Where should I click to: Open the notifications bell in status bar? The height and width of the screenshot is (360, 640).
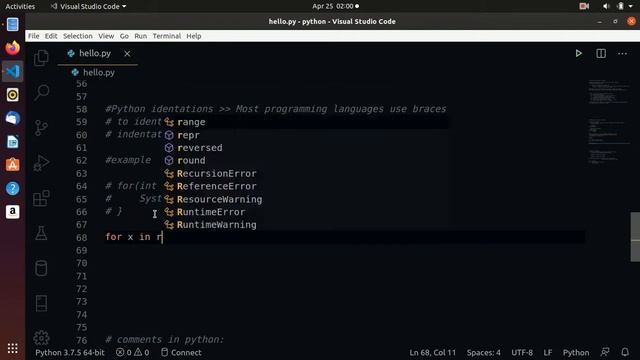[x=625, y=352]
